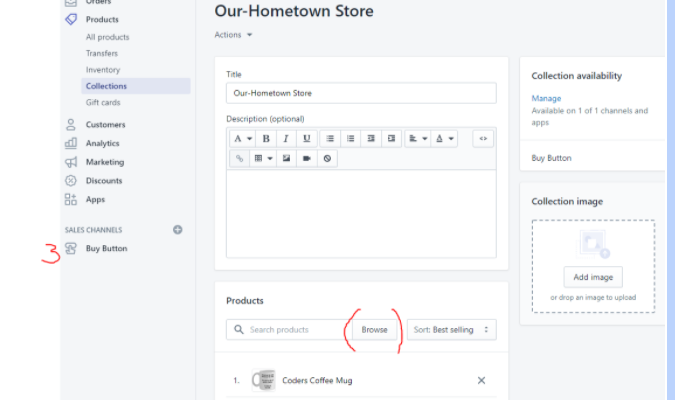
Task: Indent text in description editor
Action: pos(392,138)
